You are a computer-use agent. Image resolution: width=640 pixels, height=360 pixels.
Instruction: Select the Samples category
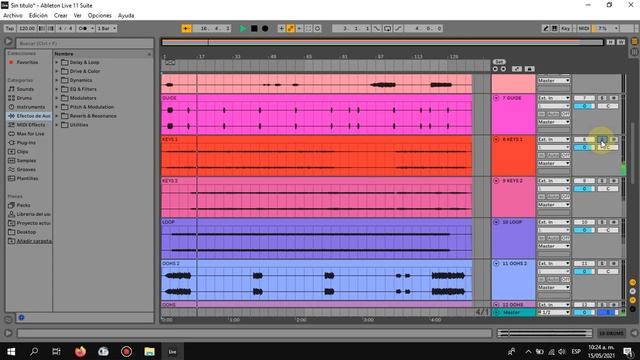26,161
